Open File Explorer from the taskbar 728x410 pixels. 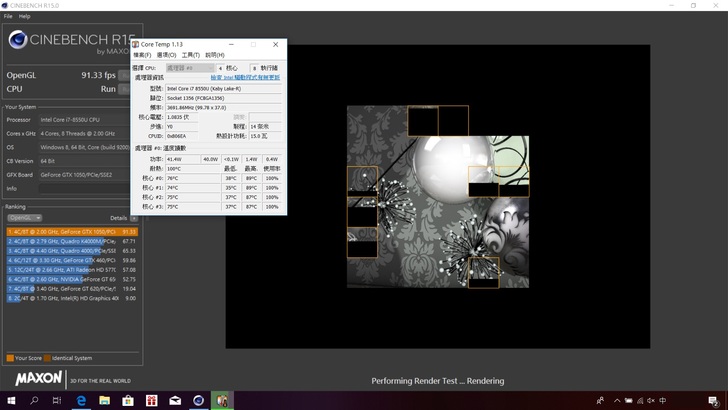coord(105,401)
